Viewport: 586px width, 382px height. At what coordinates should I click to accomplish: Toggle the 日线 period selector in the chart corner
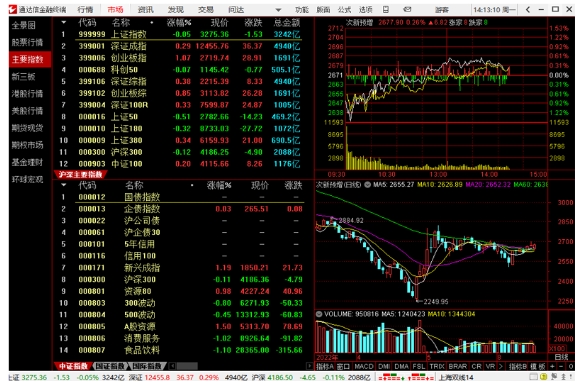561,357
